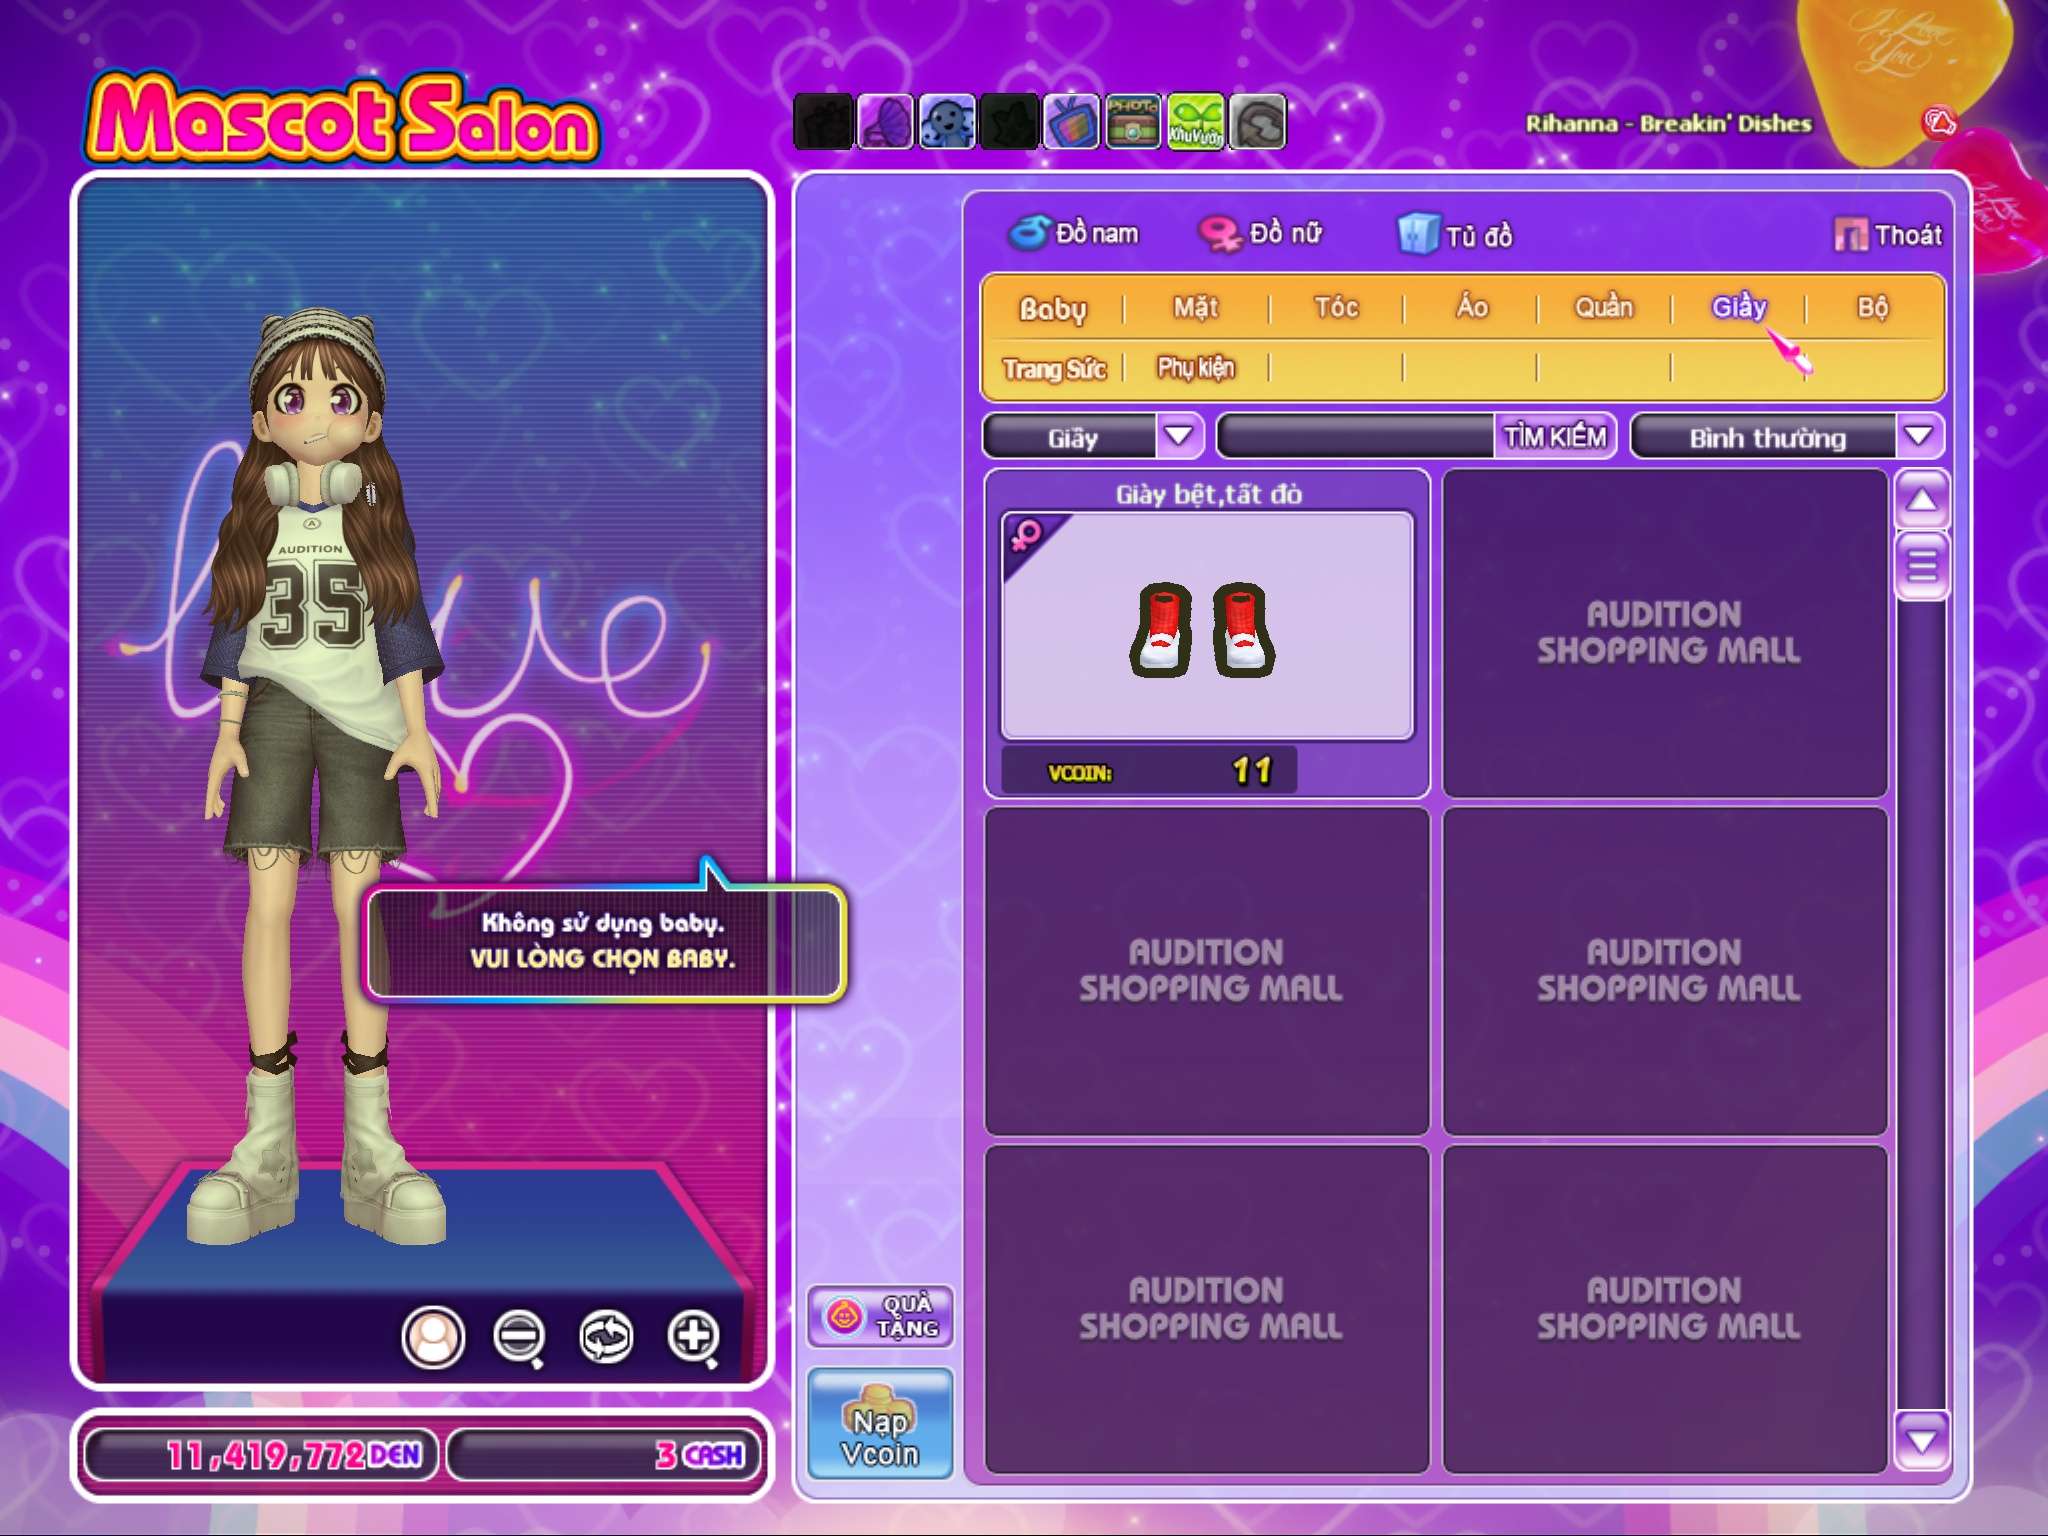
Task: Click the TV icon in the top bar
Action: coord(1071,123)
